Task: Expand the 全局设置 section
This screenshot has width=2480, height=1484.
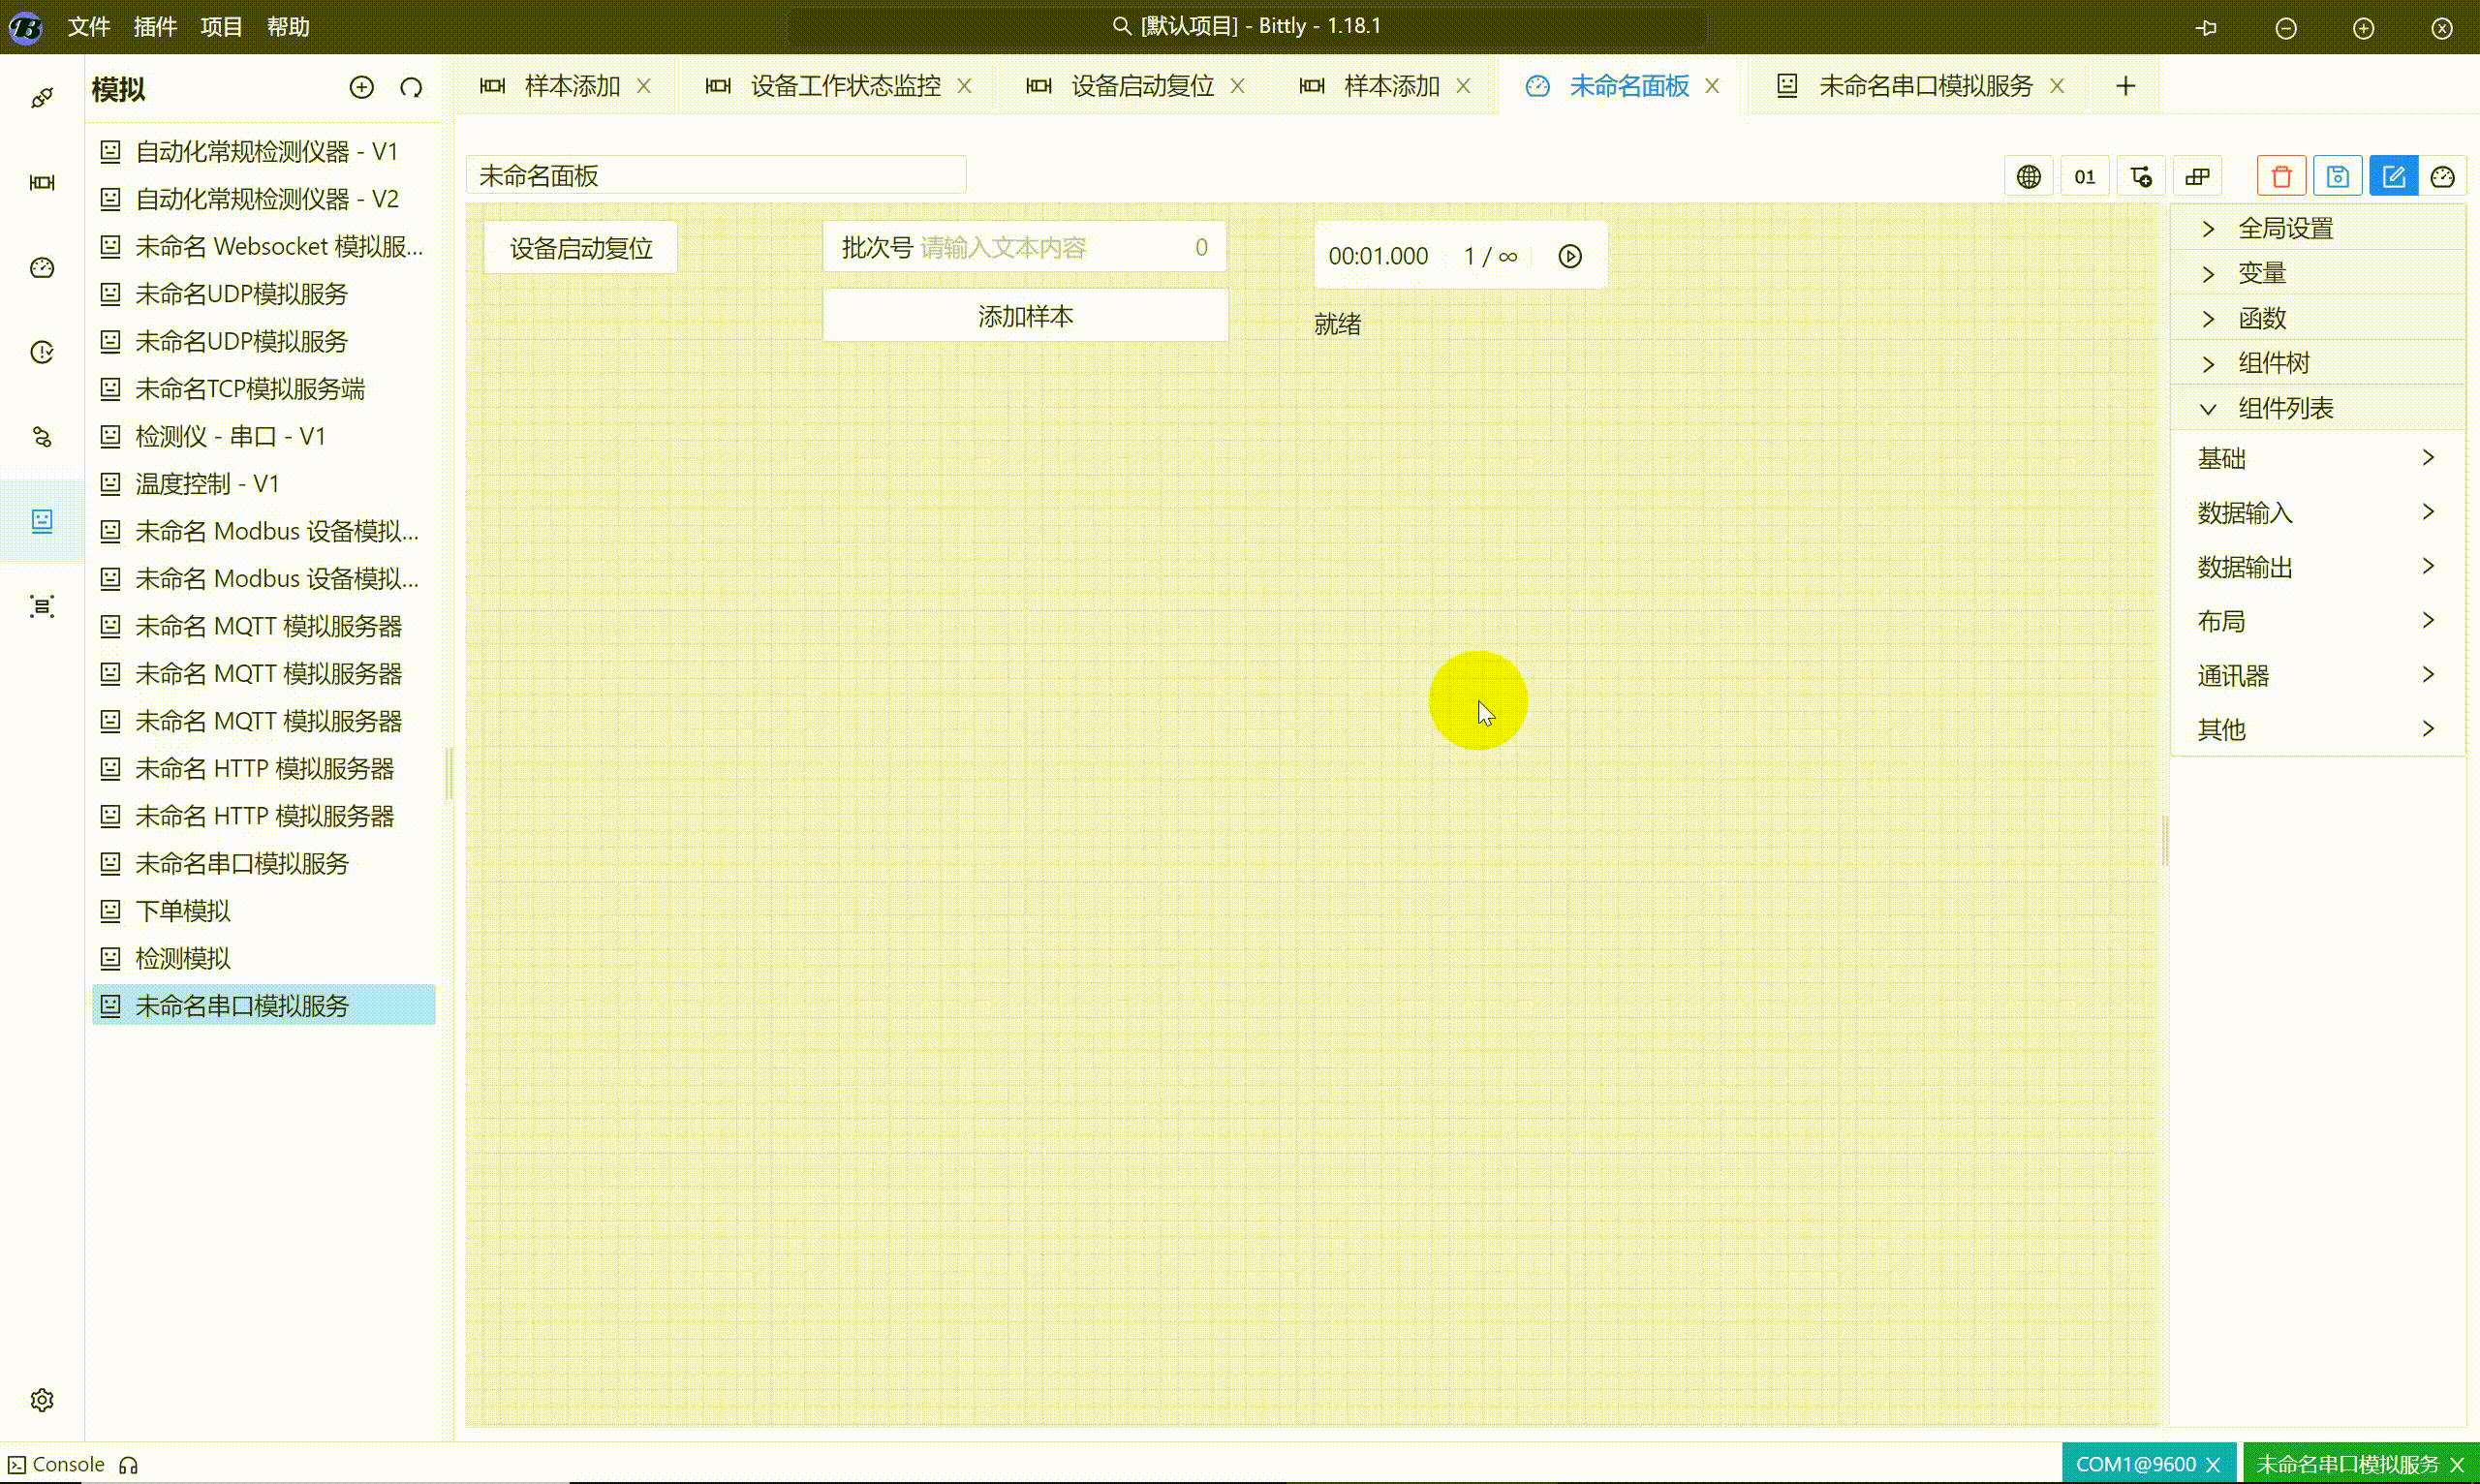Action: [2290, 228]
